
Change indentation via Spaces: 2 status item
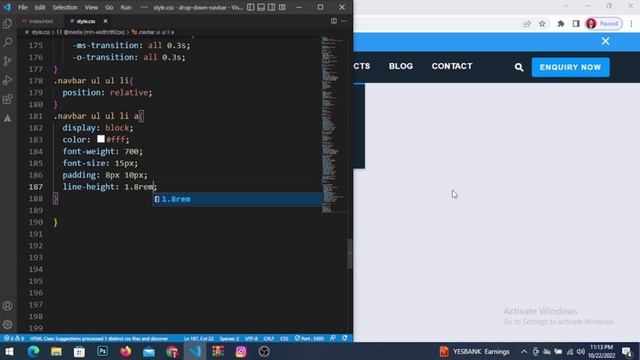(x=229, y=338)
